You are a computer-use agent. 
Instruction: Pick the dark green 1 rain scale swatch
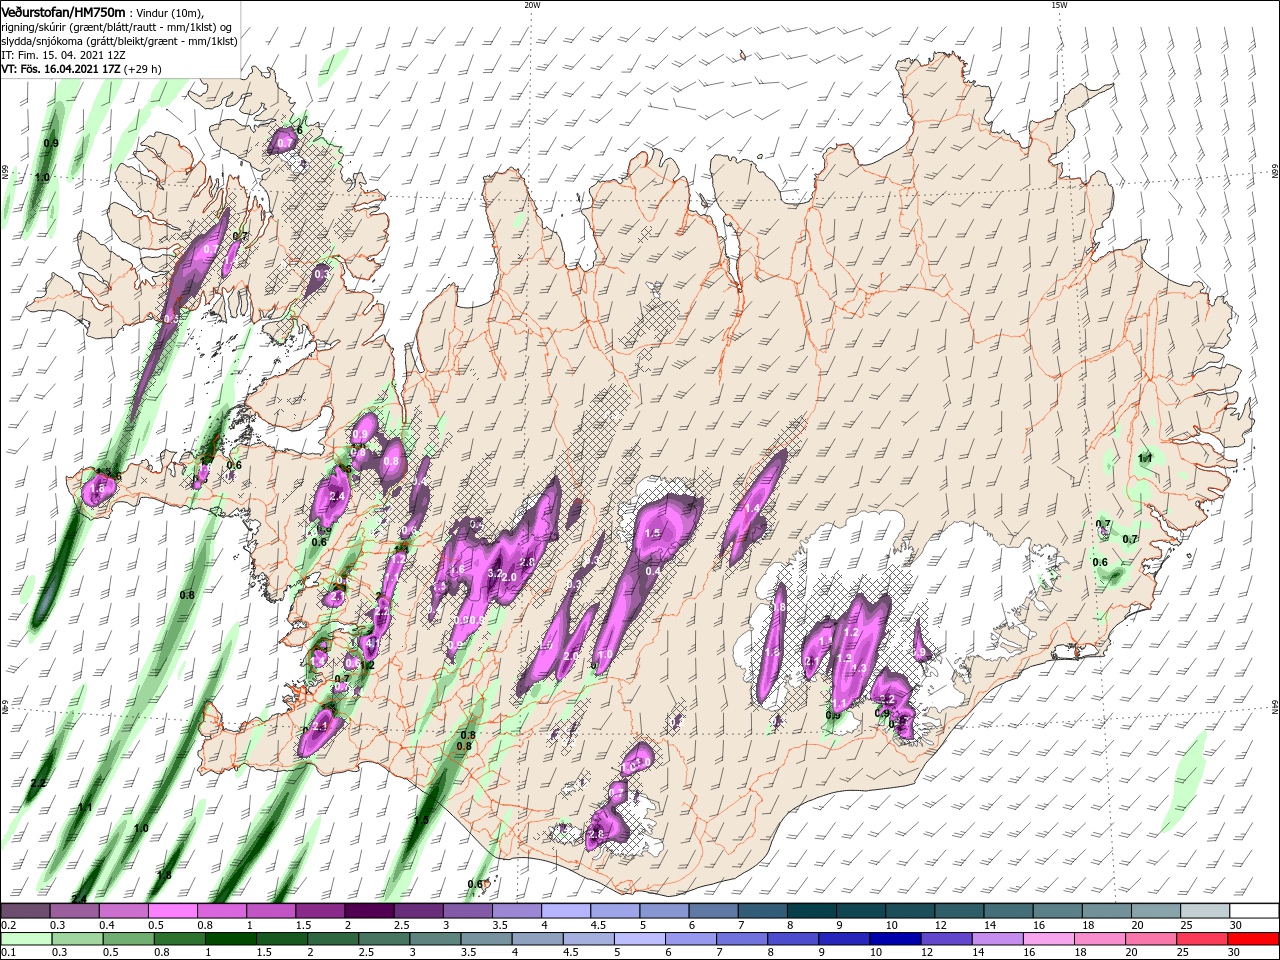point(230,939)
